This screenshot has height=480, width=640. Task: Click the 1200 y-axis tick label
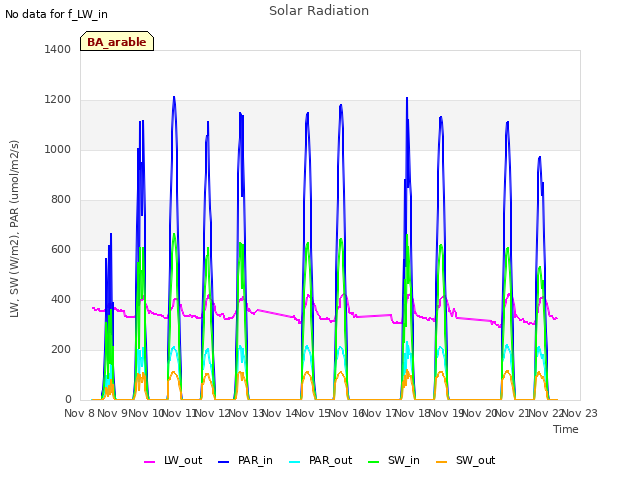pos(58,100)
